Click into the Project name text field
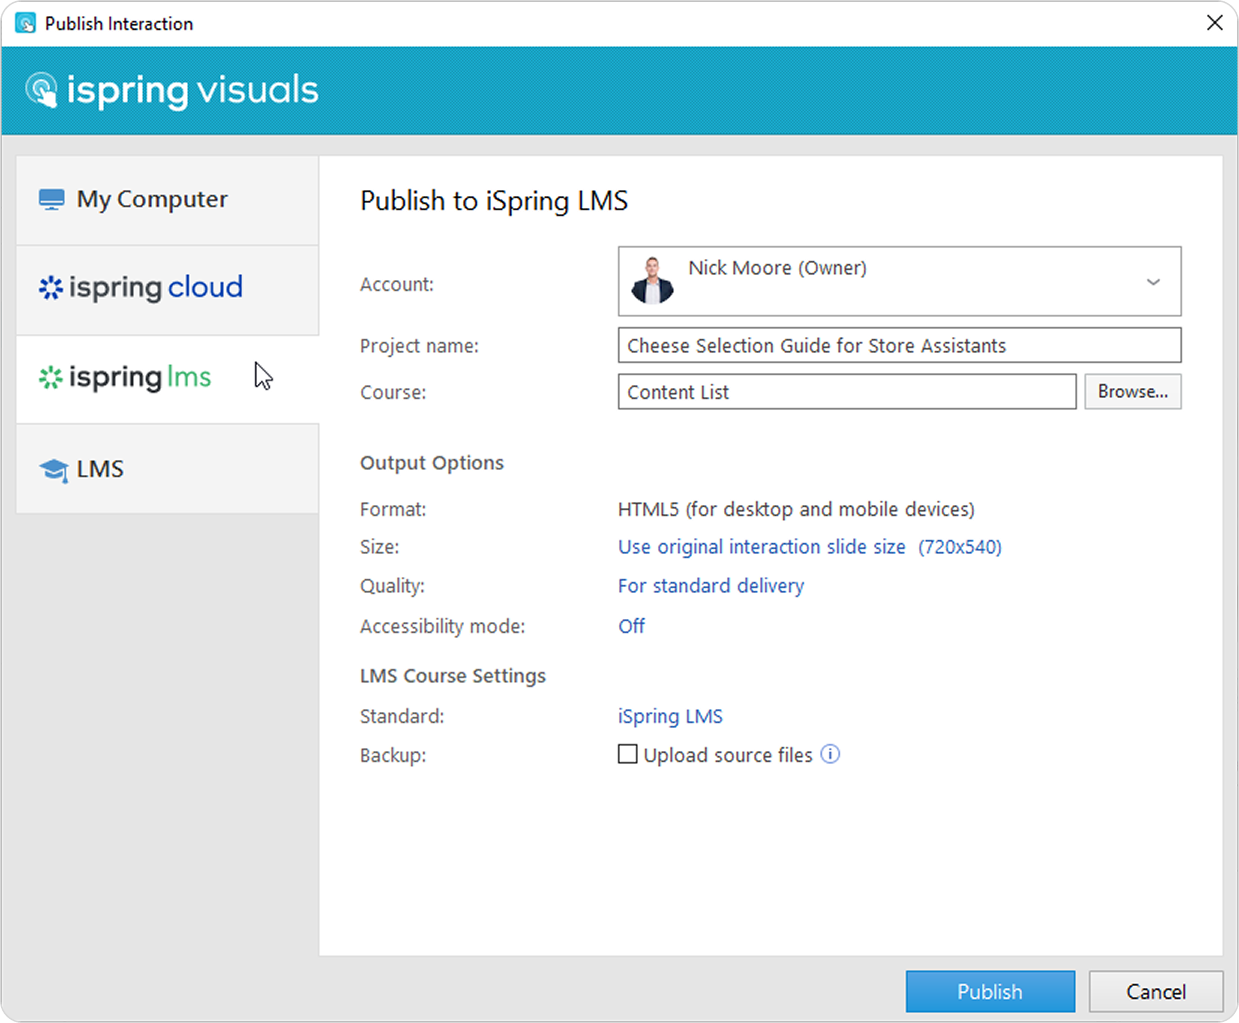This screenshot has width=1239, height=1023. pos(898,346)
